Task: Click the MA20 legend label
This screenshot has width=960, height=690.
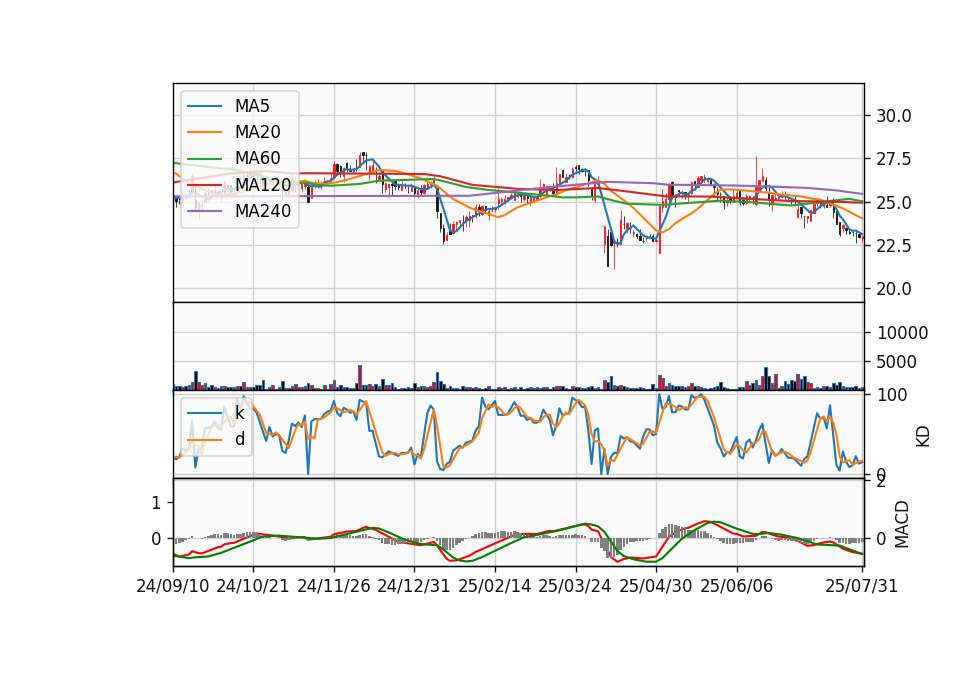Action: click(x=257, y=132)
